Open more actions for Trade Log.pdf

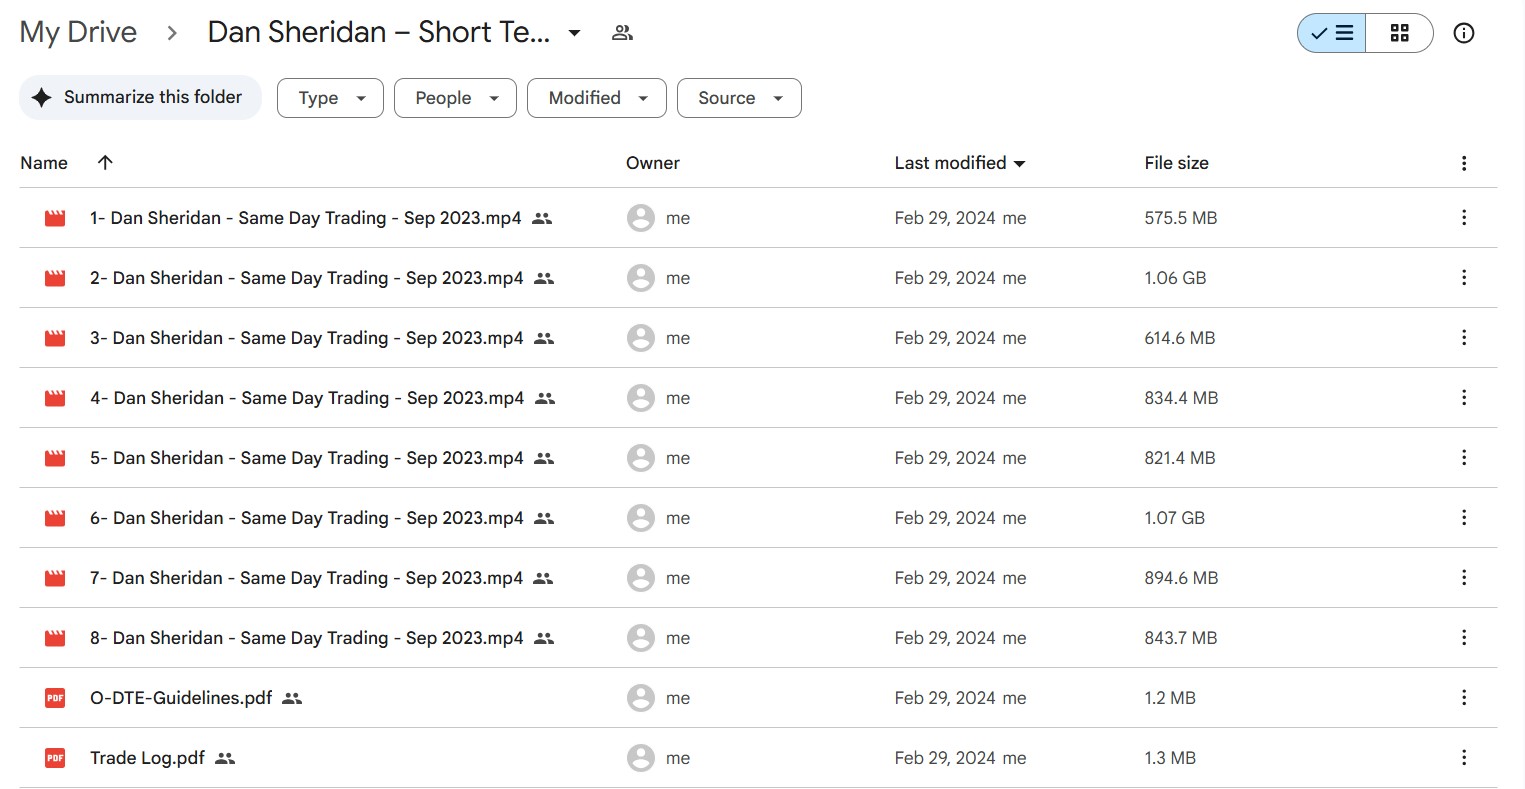pos(1463,758)
